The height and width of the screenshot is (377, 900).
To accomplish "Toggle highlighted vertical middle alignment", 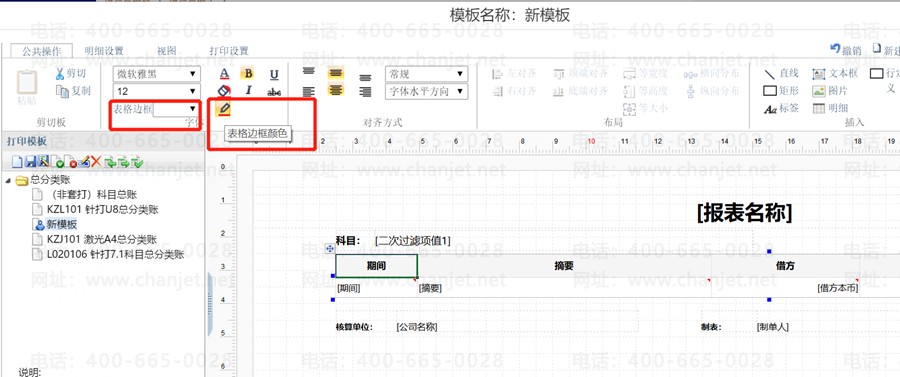I will point(336,73).
